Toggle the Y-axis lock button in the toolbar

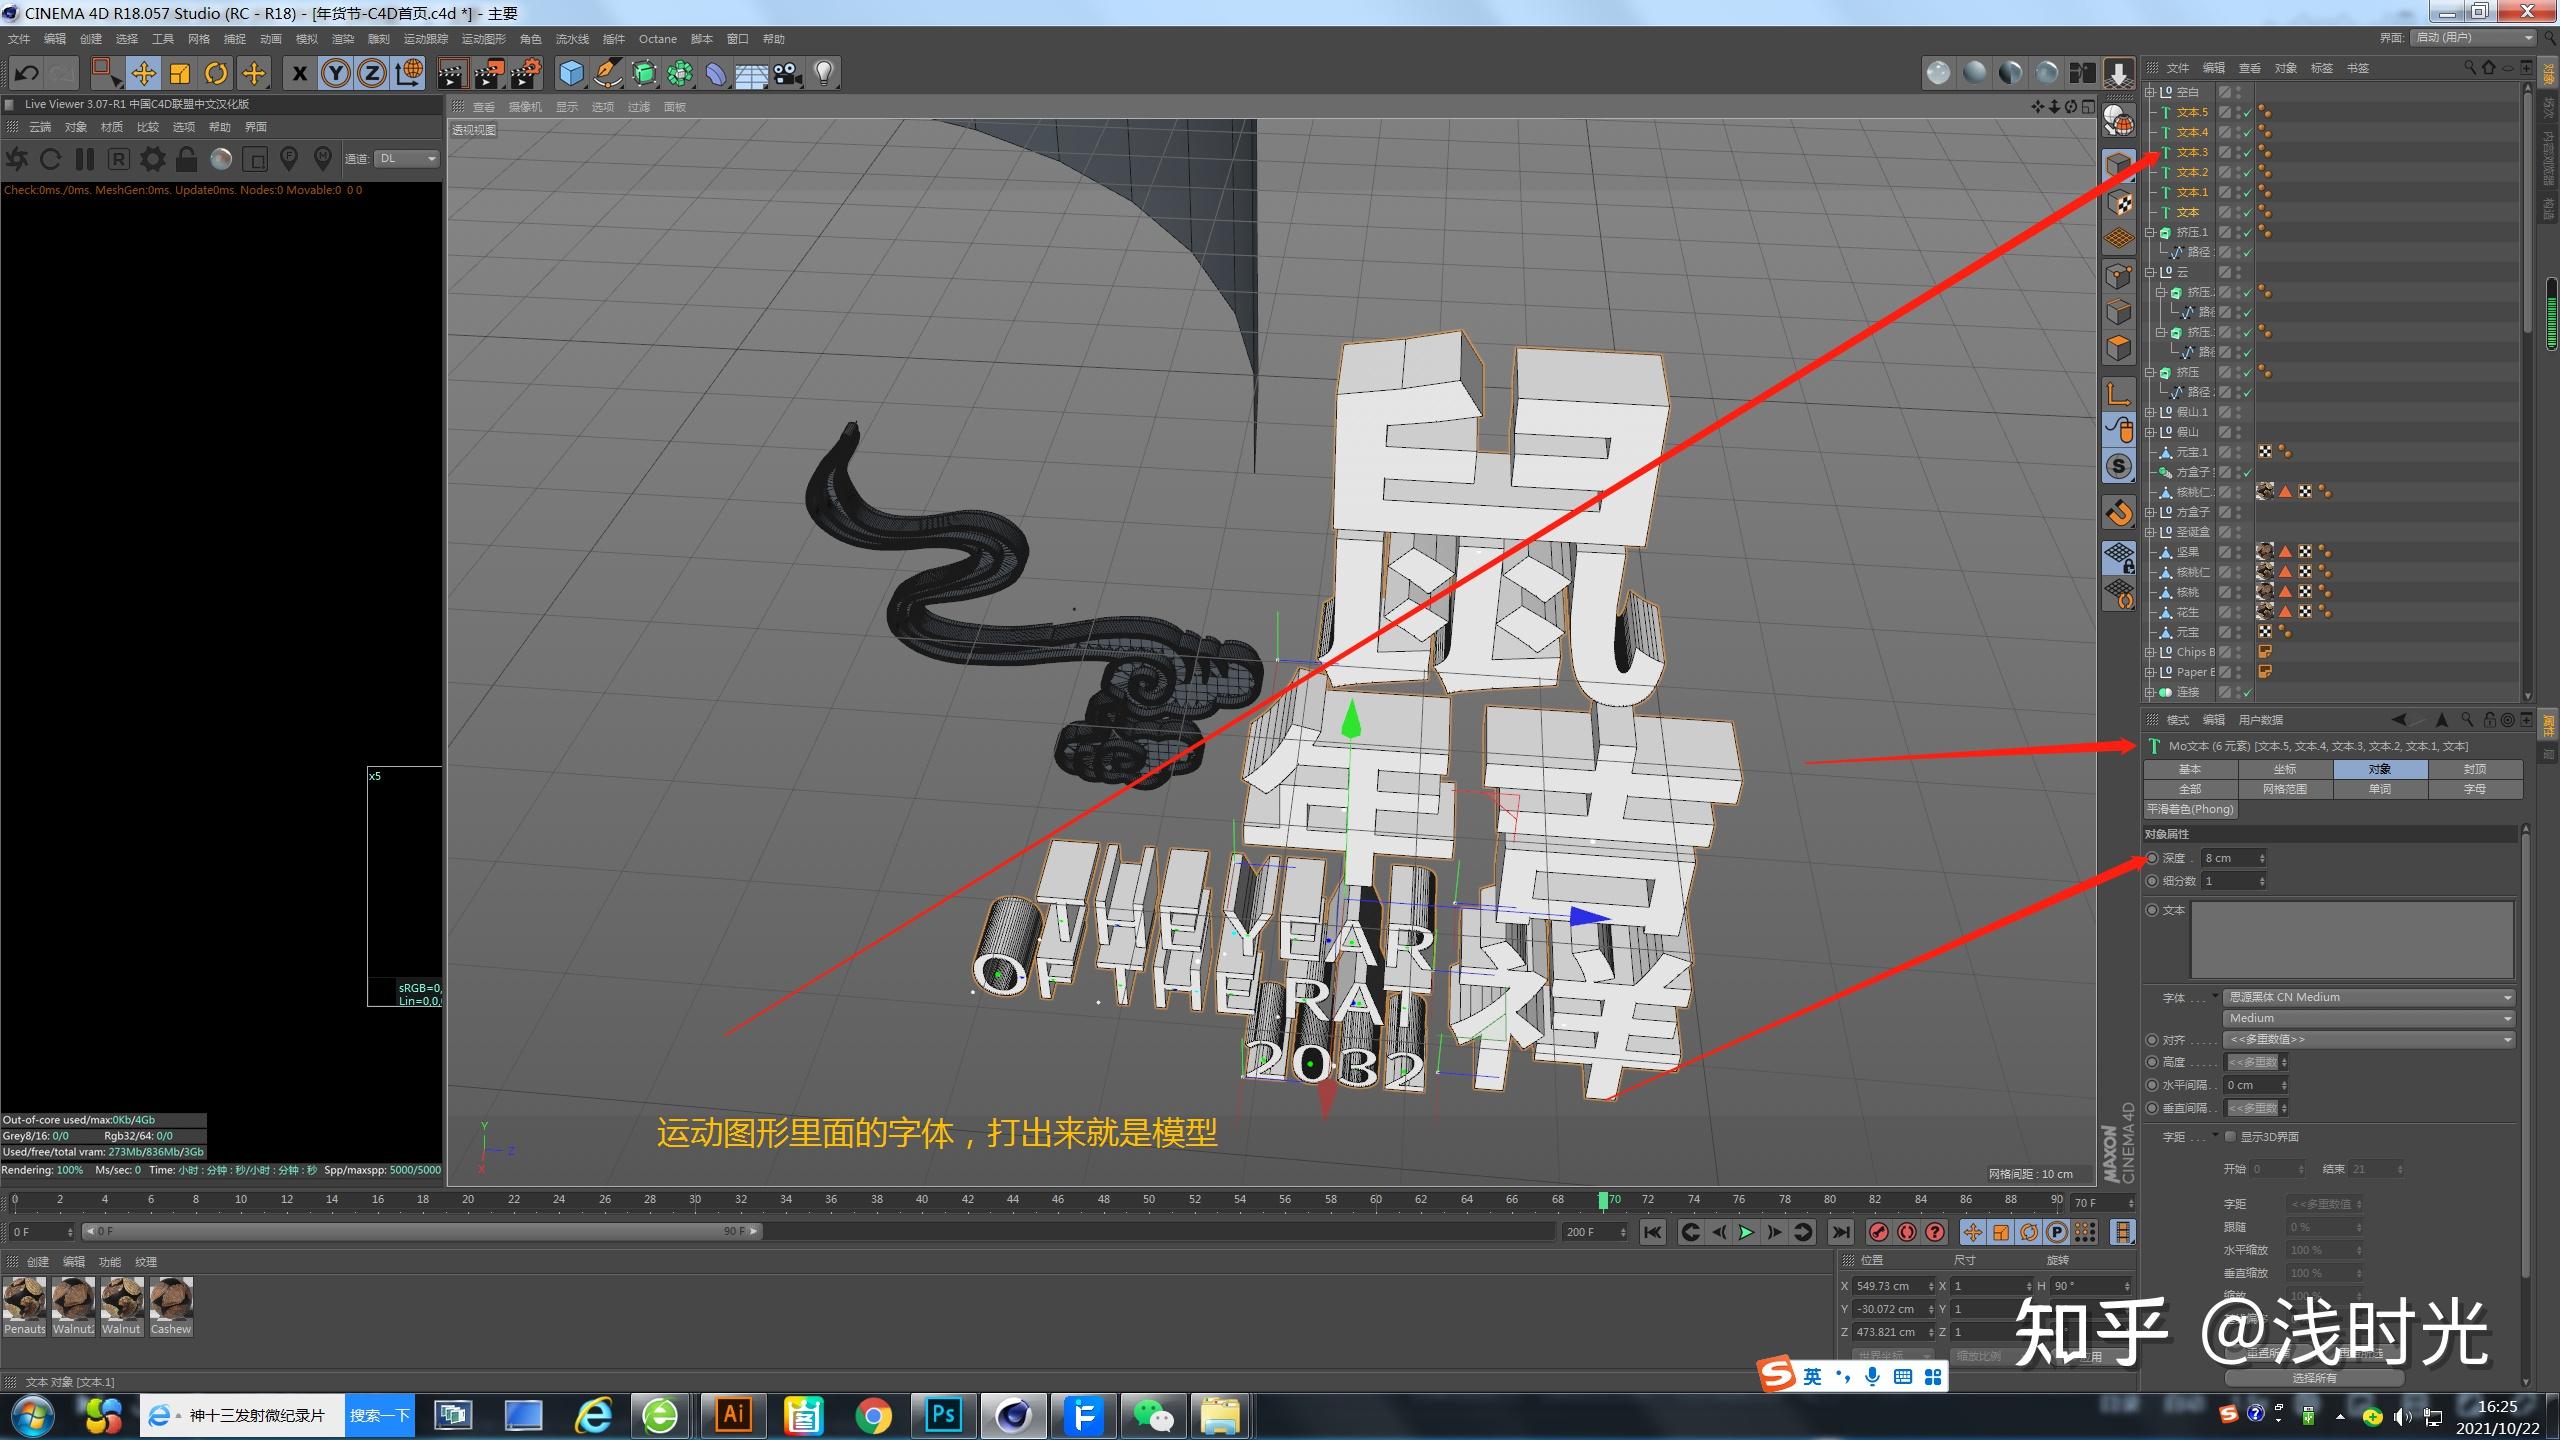(334, 73)
